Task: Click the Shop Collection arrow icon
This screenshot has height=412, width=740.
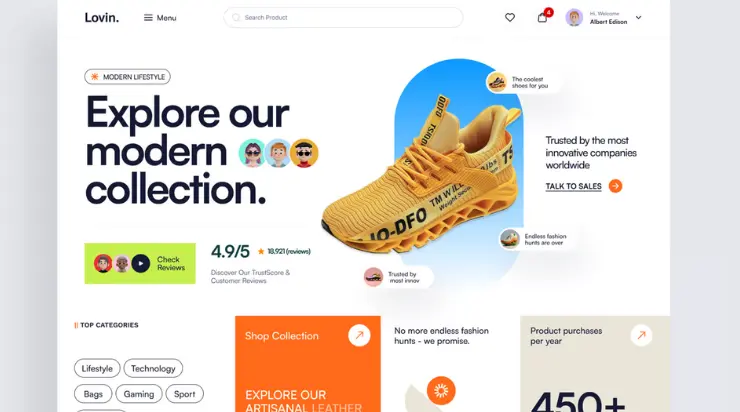Action: point(359,336)
